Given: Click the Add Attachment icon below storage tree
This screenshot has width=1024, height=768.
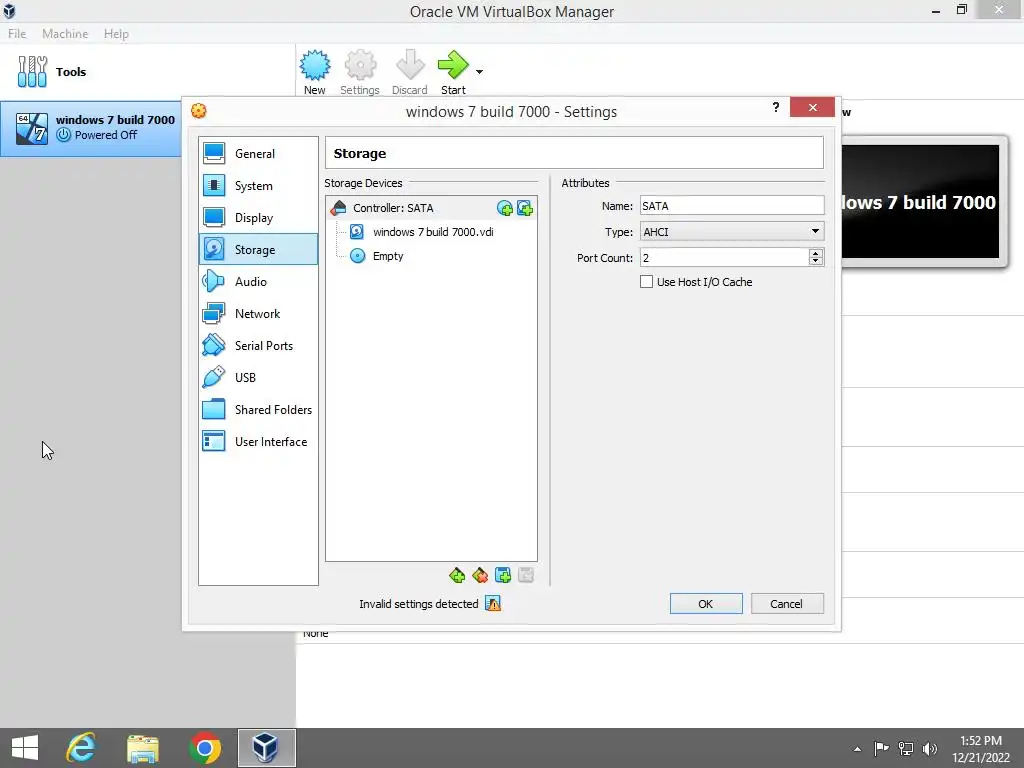Looking at the screenshot, I should click(x=503, y=575).
